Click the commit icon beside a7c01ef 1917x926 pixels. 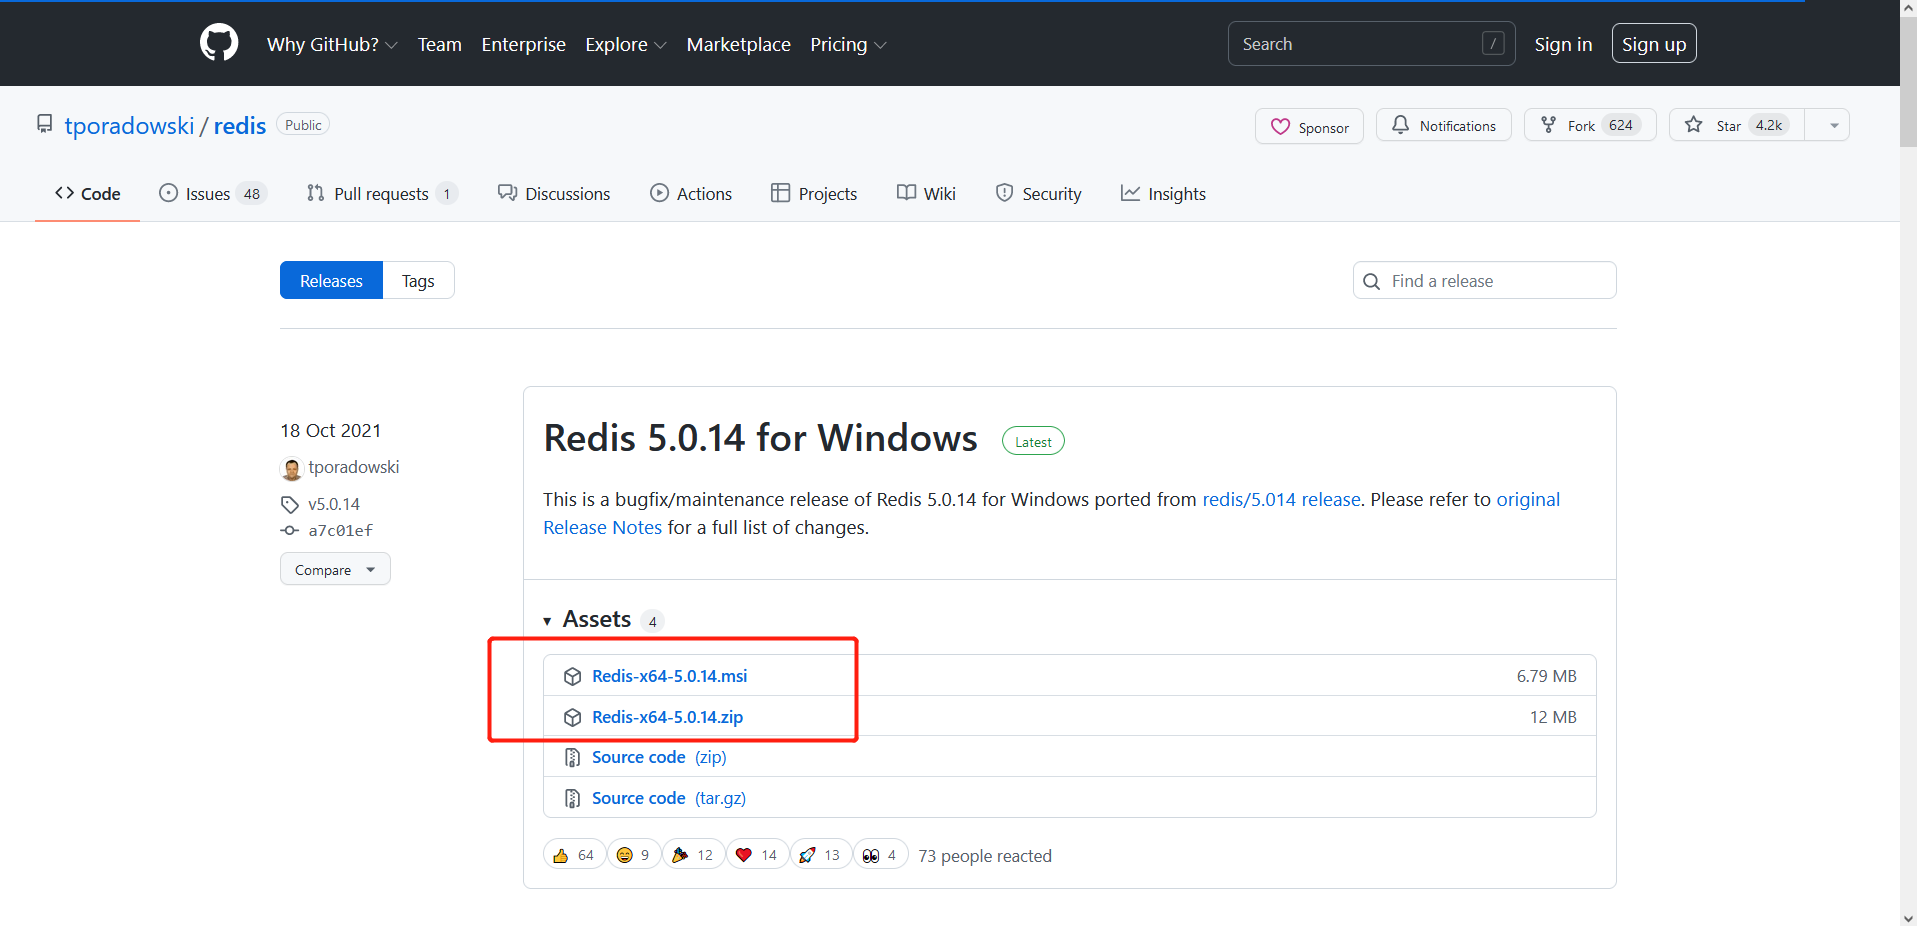[x=289, y=530]
